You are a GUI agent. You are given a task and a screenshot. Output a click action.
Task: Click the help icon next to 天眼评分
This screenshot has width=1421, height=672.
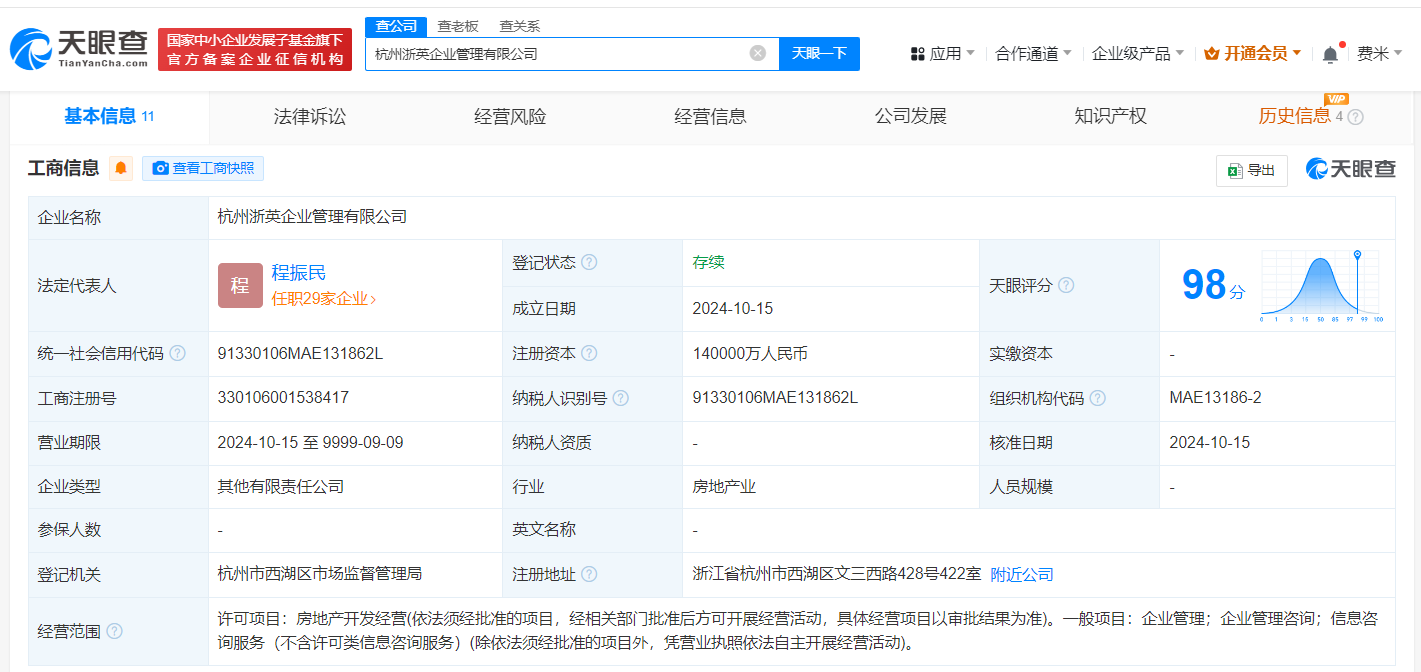coord(1066,285)
